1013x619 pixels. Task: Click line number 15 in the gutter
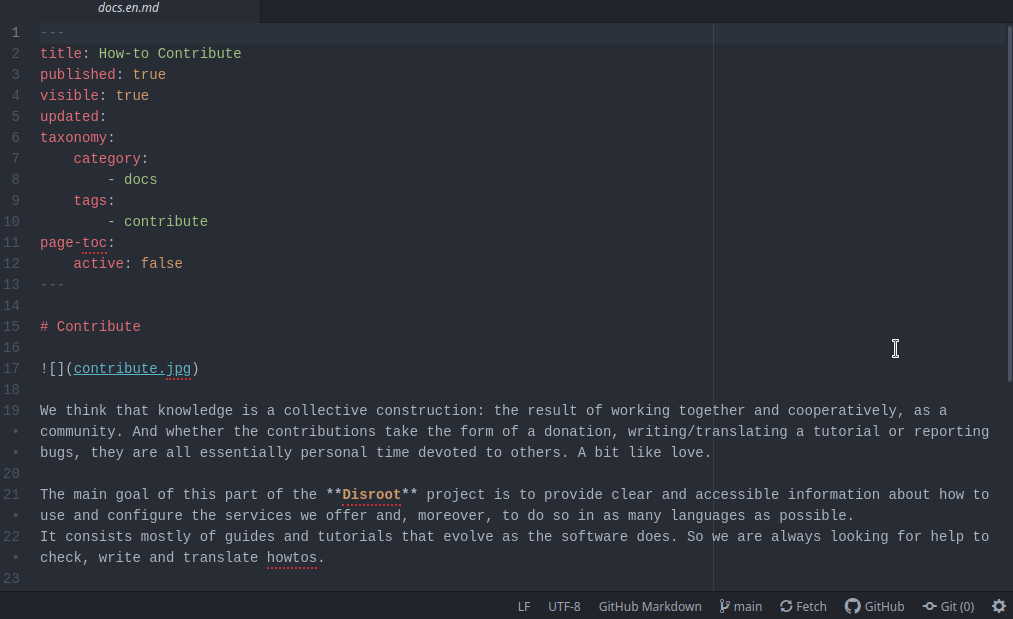pyautogui.click(x=12, y=327)
